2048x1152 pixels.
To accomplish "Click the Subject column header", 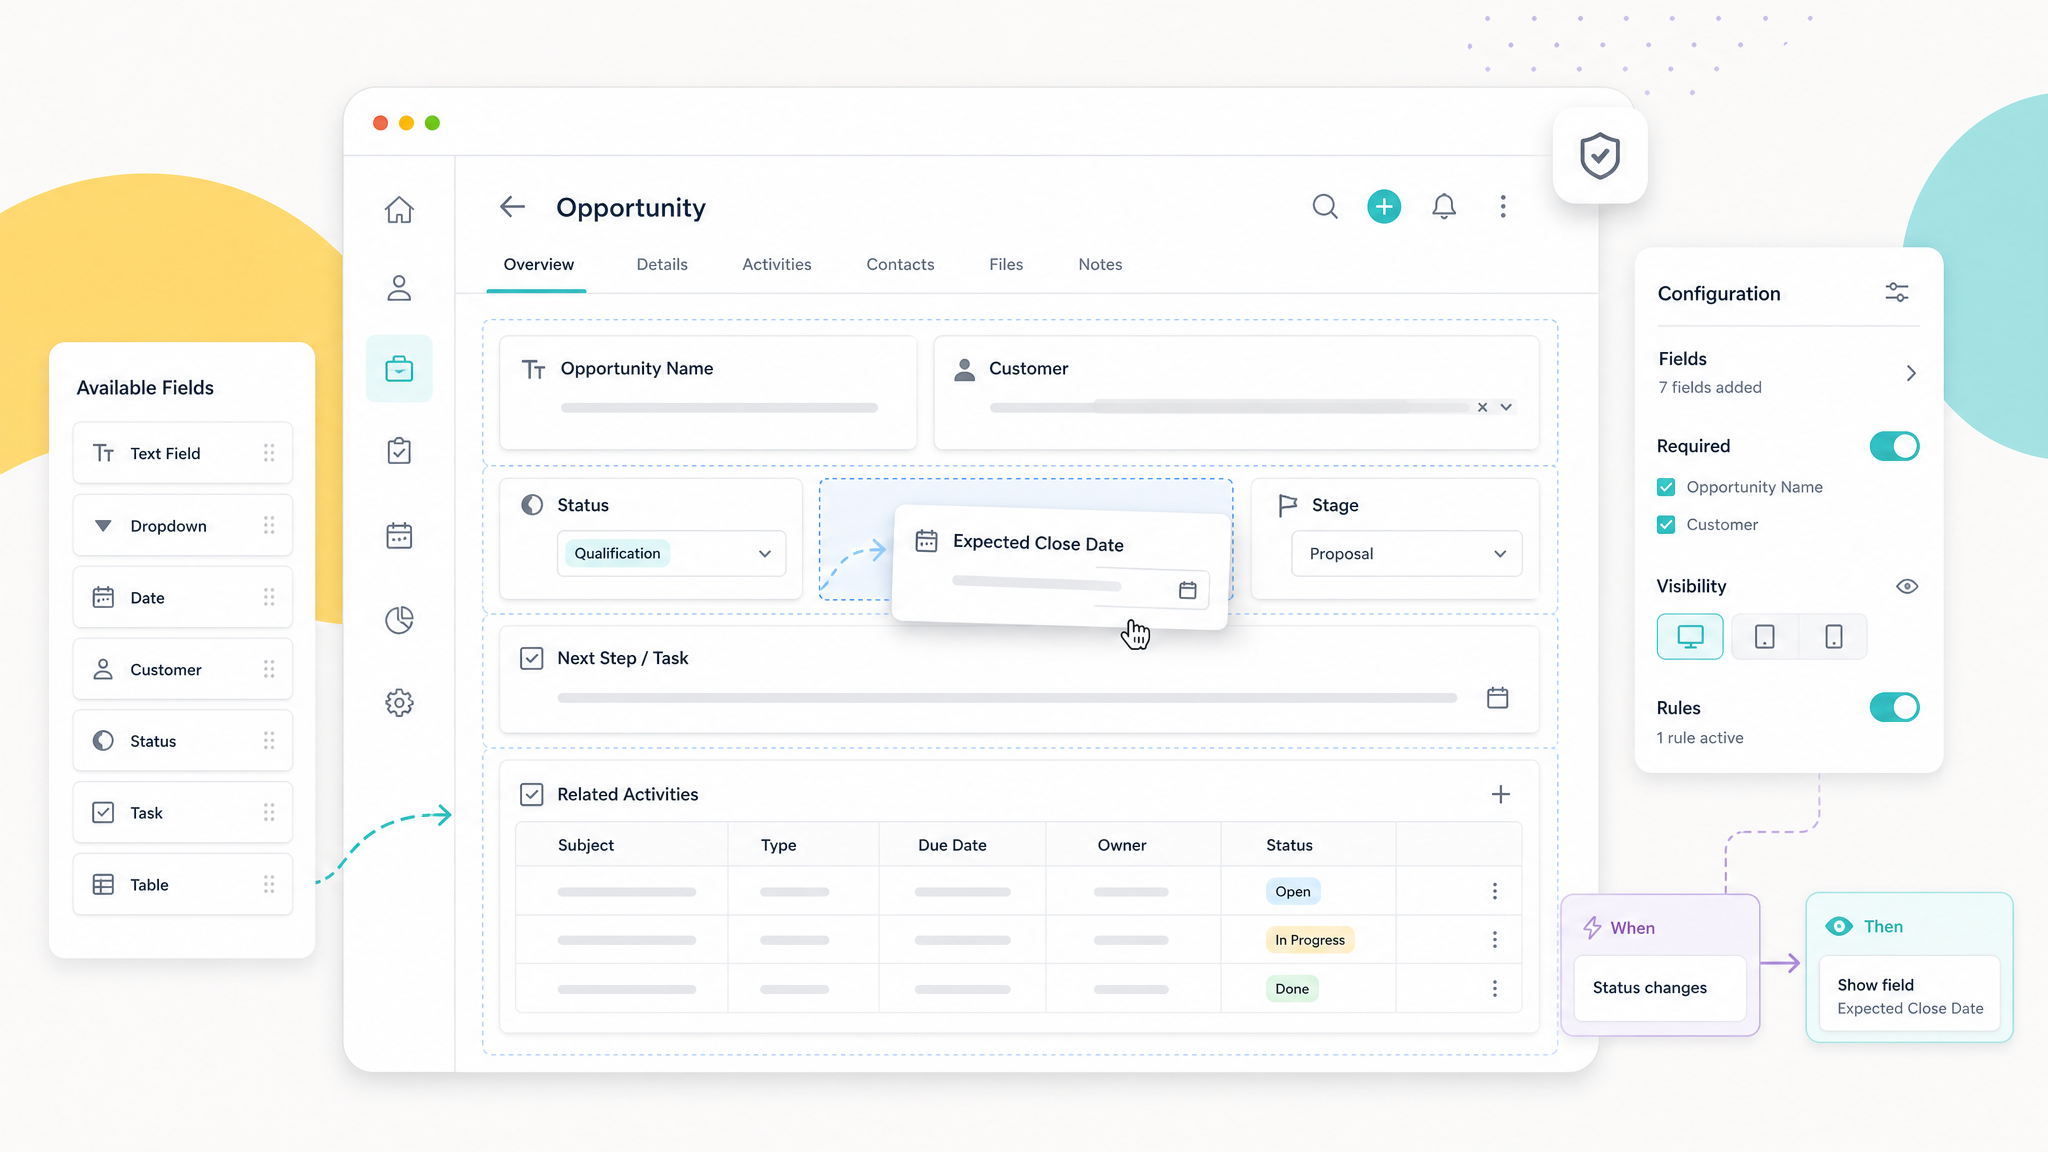I will click(586, 845).
